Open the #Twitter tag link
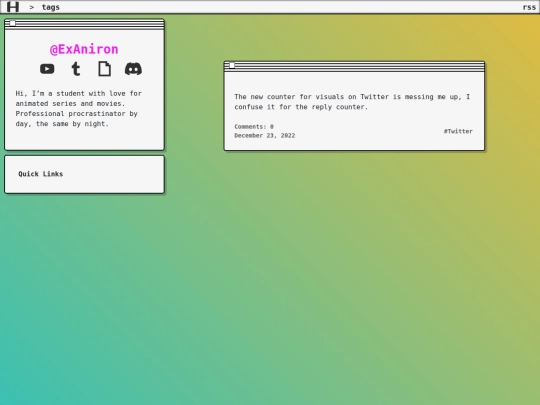The width and height of the screenshot is (540, 405). pyautogui.click(x=458, y=131)
